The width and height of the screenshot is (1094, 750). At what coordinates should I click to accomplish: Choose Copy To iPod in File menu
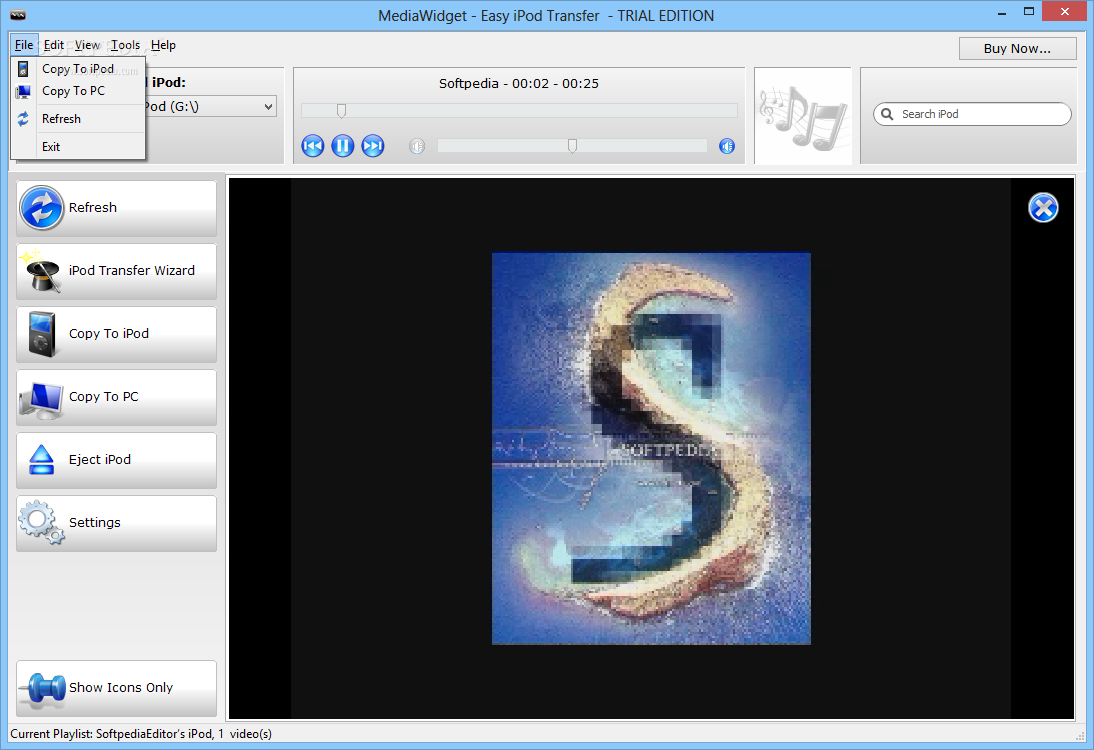(78, 68)
